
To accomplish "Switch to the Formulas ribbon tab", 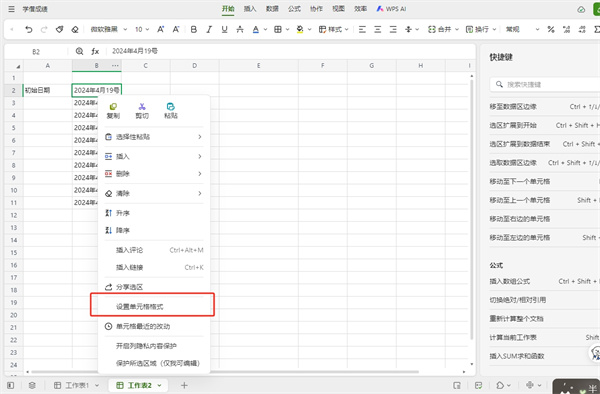I will tap(294, 9).
